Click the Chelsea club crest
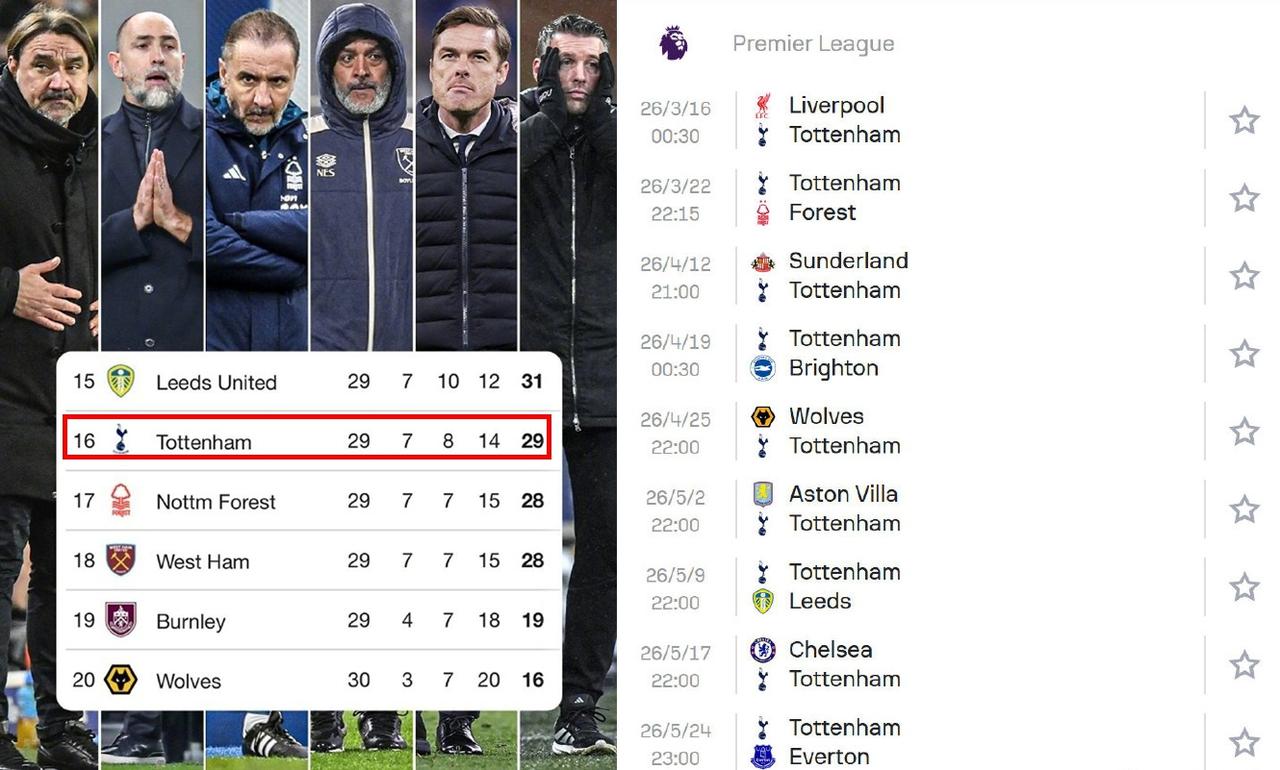This screenshot has height=770, width=1280. pos(763,650)
